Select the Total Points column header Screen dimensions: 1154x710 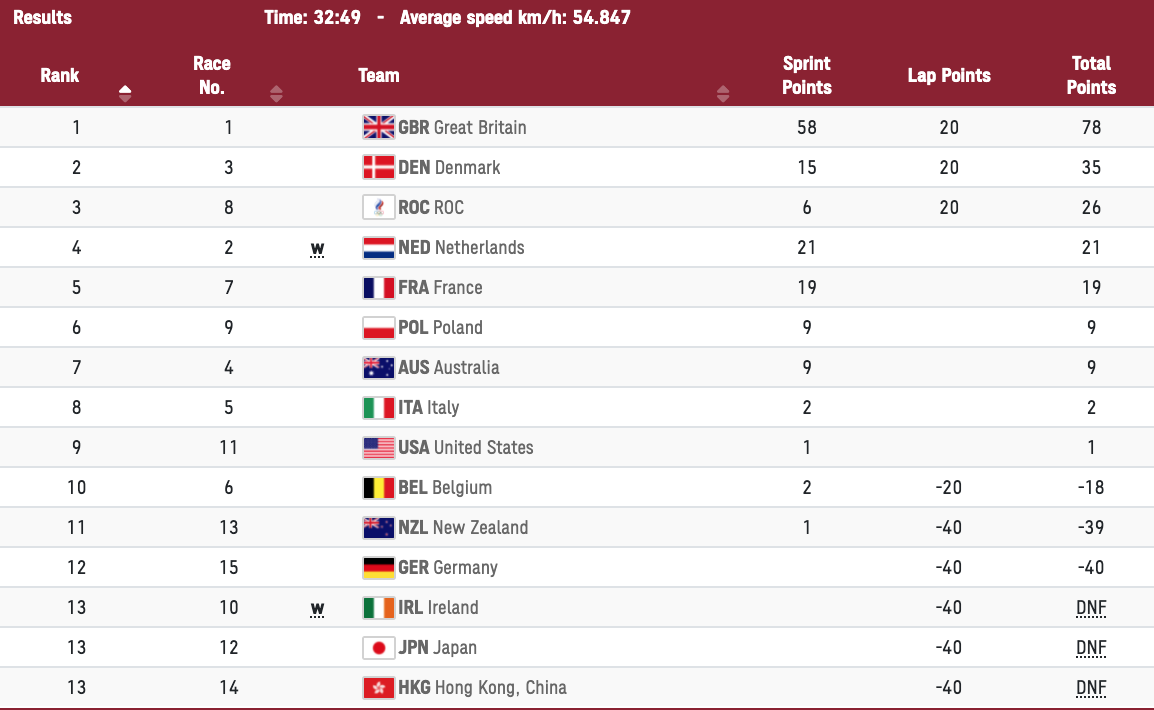point(1091,75)
